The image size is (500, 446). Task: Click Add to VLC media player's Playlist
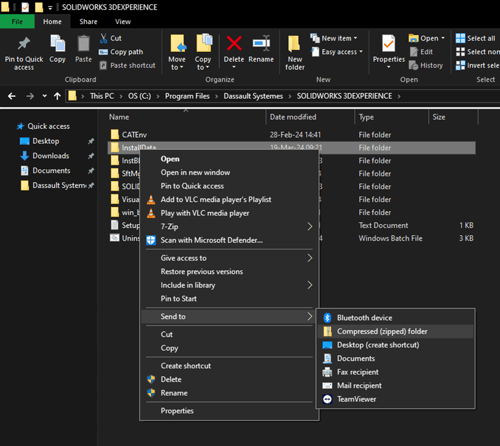click(229, 200)
